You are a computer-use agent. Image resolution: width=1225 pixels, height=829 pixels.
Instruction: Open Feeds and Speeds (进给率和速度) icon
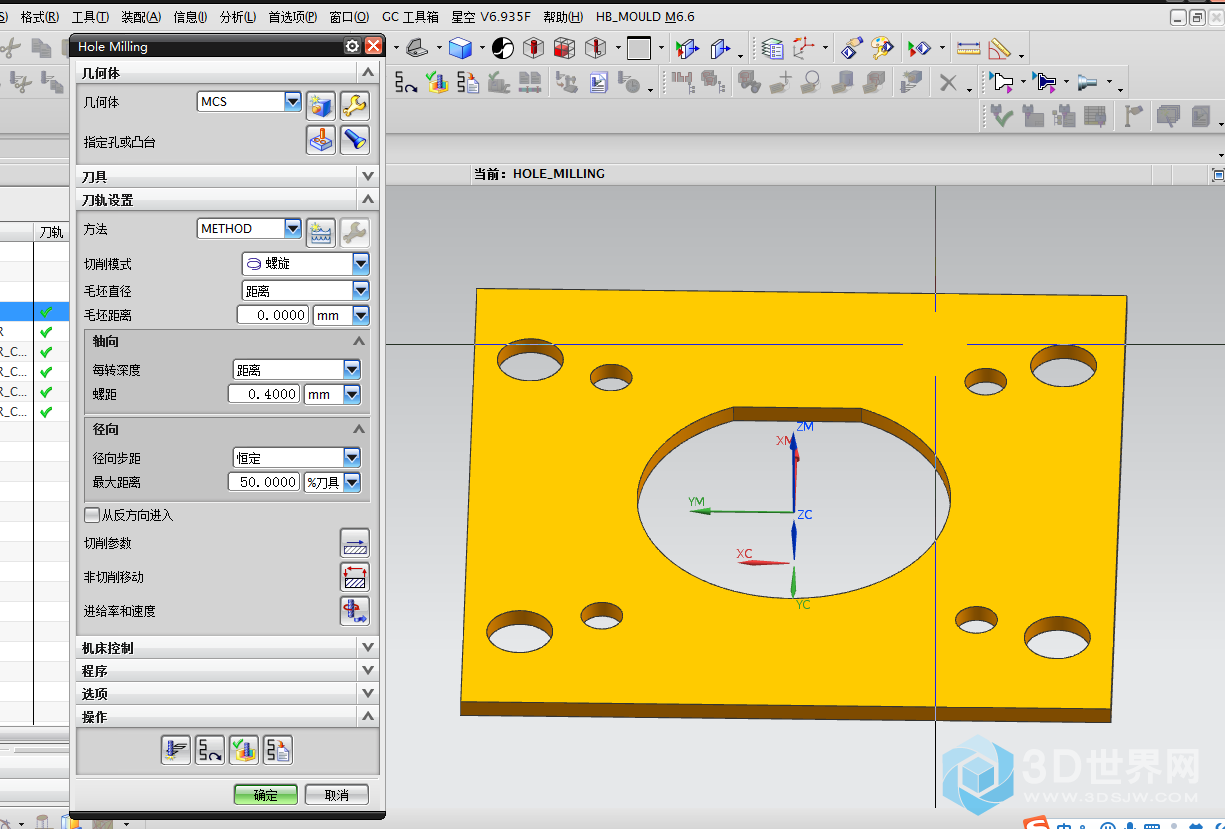coord(355,611)
